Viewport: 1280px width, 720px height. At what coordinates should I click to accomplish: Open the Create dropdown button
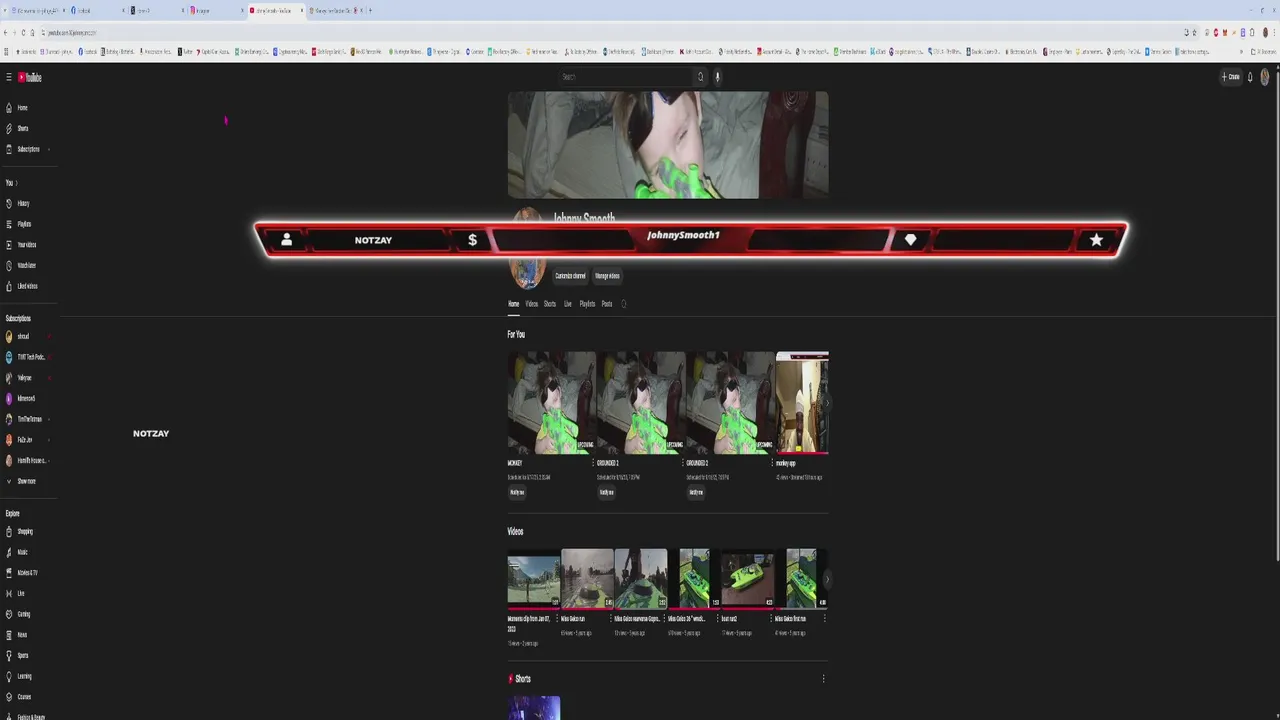[x=1231, y=77]
